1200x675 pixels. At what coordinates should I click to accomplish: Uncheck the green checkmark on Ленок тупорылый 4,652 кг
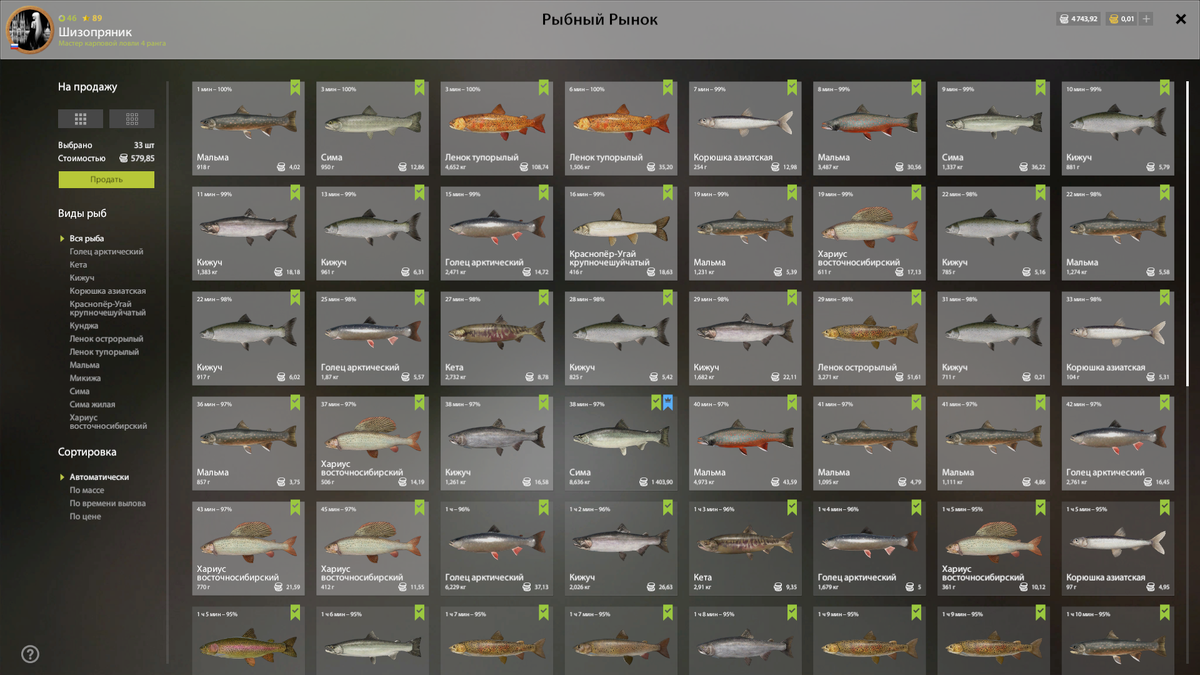544,88
